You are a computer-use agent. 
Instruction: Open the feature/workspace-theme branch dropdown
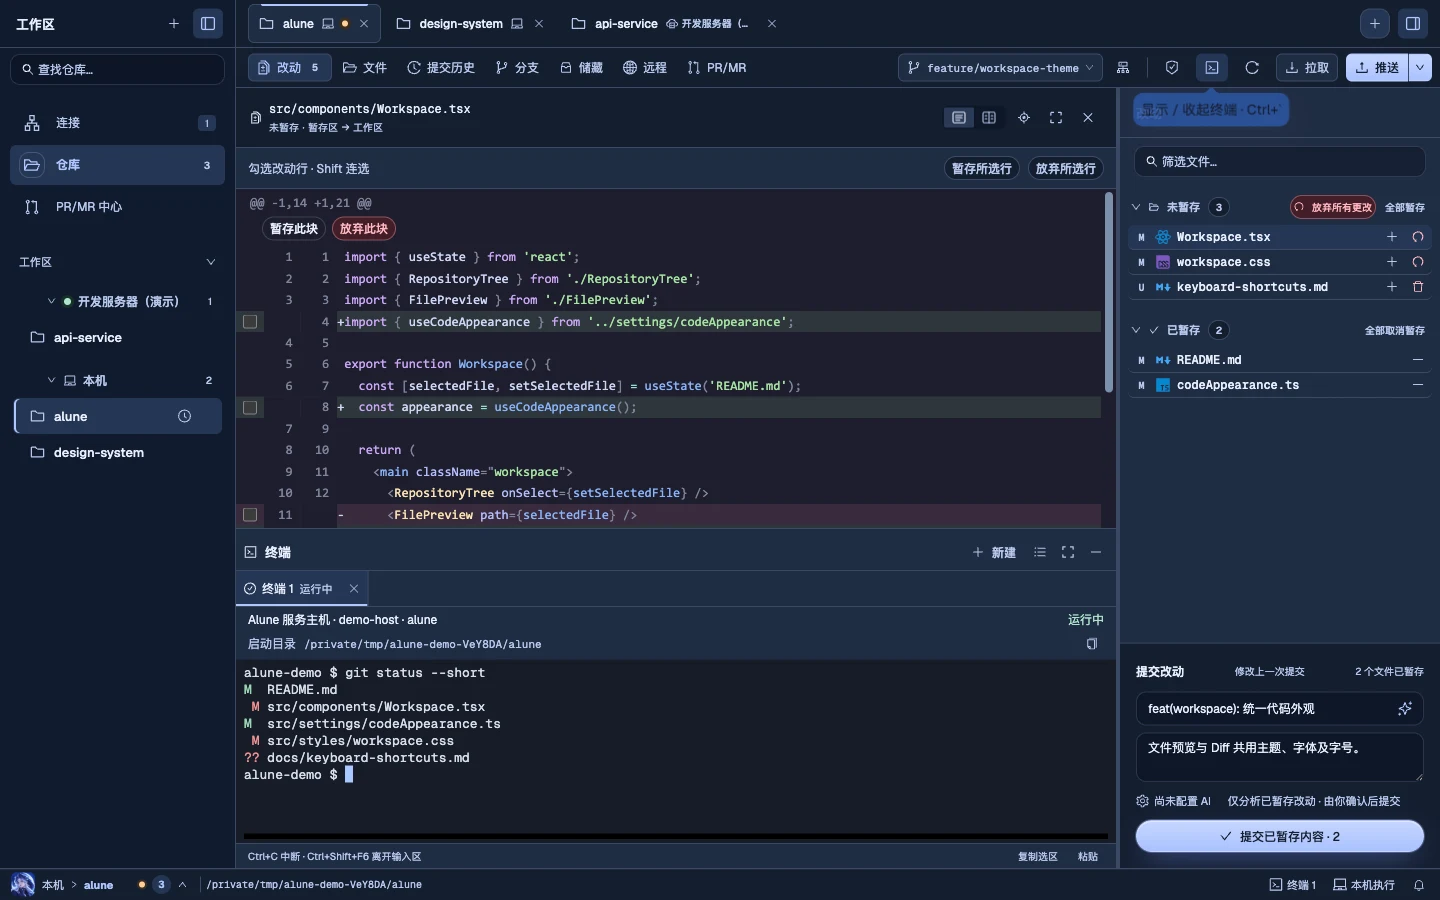pyautogui.click(x=1000, y=68)
